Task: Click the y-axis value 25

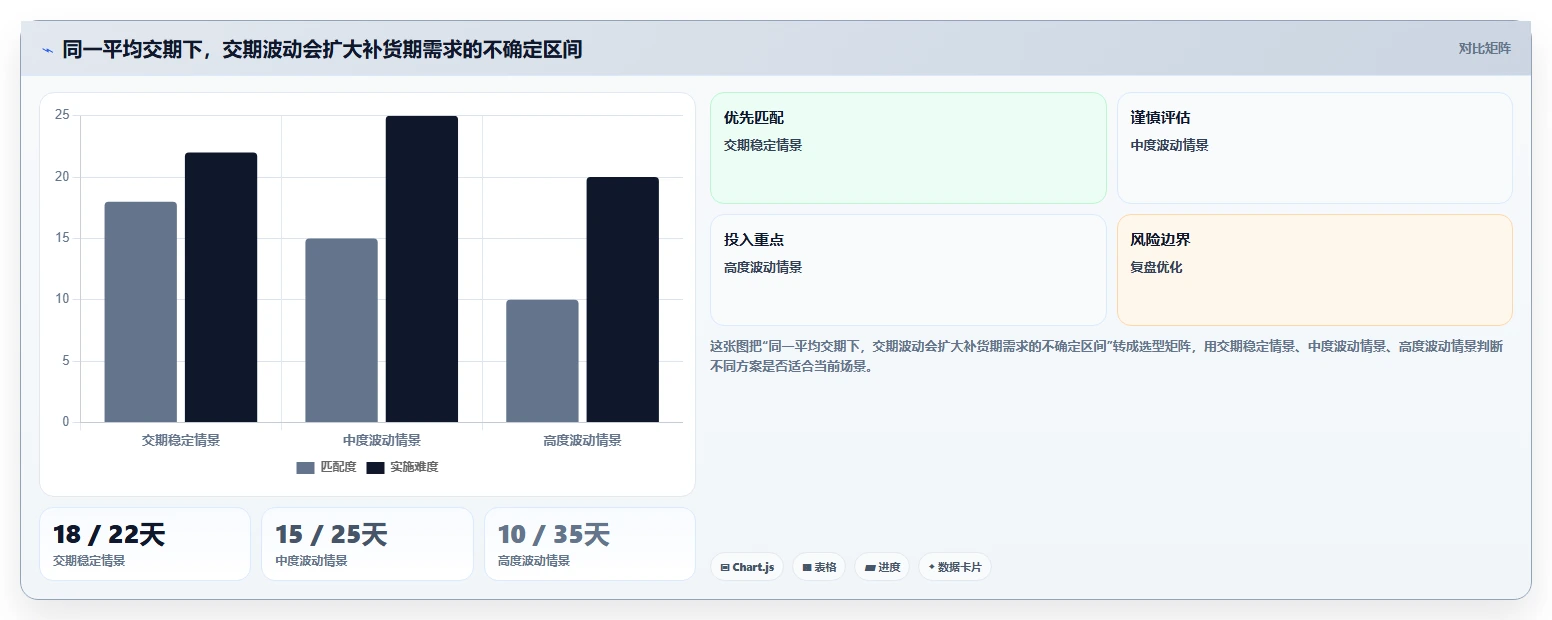Action: (x=62, y=115)
